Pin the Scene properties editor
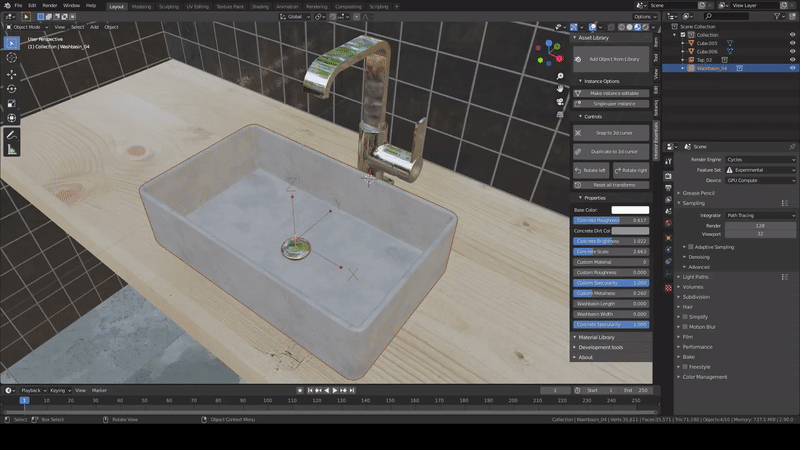 (792, 146)
